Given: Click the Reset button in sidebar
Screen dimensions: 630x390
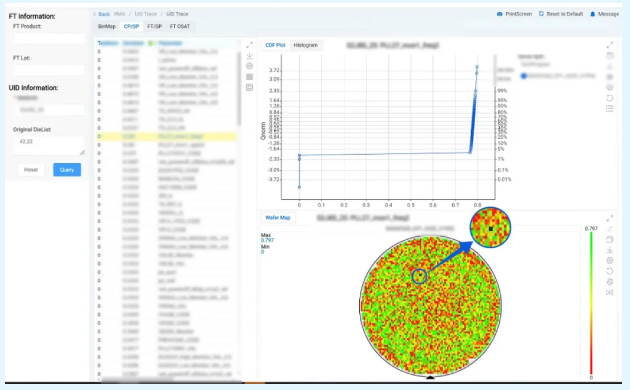Looking at the screenshot, I should pos(31,170).
